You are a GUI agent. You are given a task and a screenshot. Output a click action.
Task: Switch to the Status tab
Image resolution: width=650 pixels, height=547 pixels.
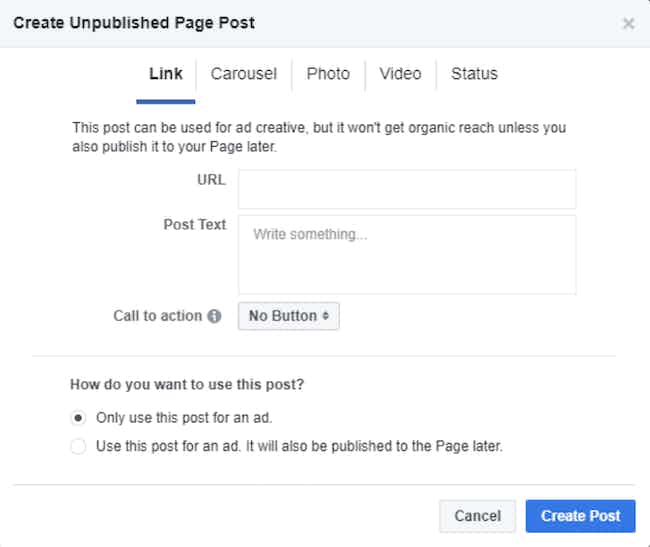(x=474, y=74)
